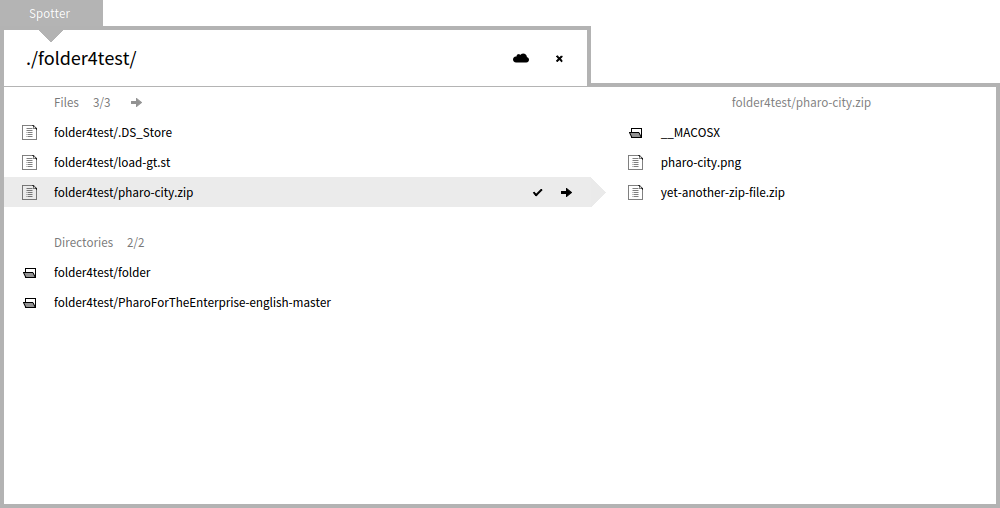The image size is (1000, 508).
Task: Click folder icon beside PharoForTheEnterprise-english-master
Action: pyautogui.click(x=29, y=303)
